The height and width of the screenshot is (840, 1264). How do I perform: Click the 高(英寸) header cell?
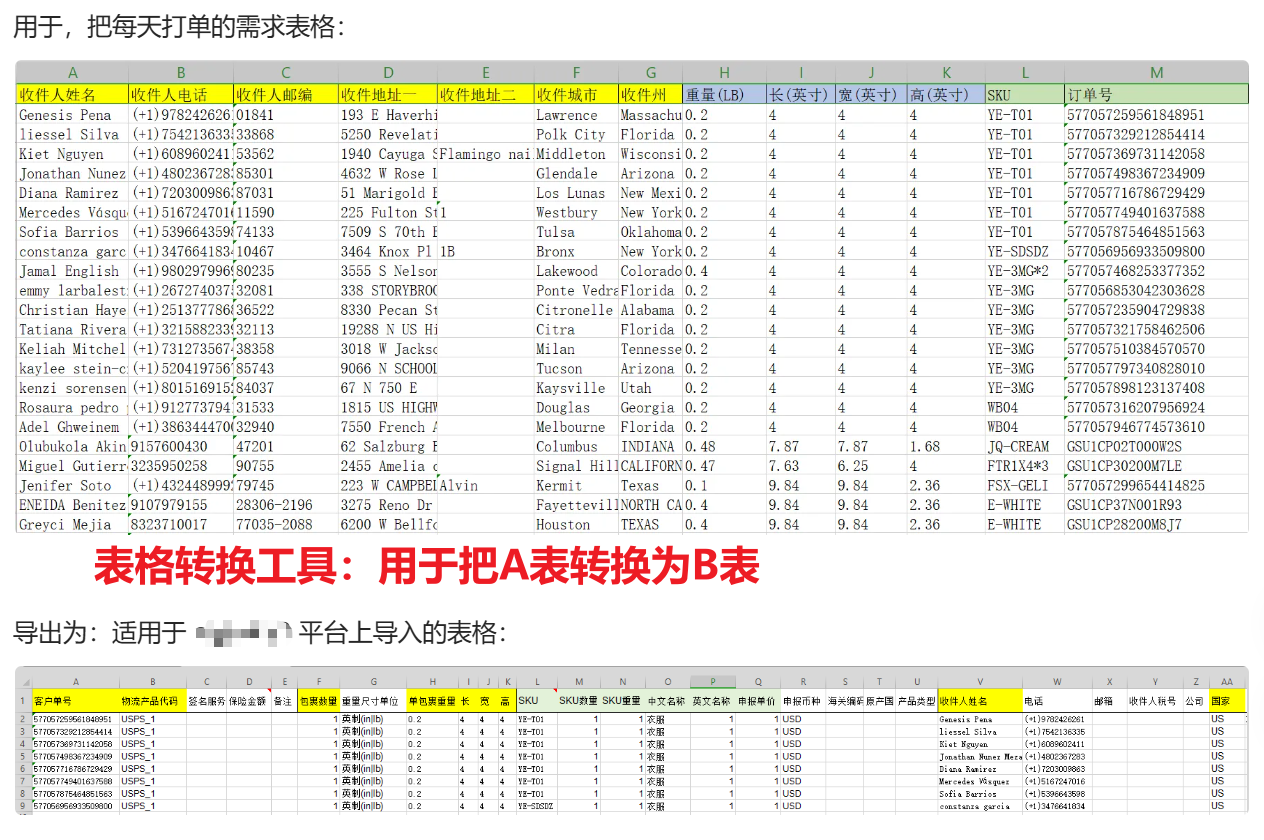946,95
